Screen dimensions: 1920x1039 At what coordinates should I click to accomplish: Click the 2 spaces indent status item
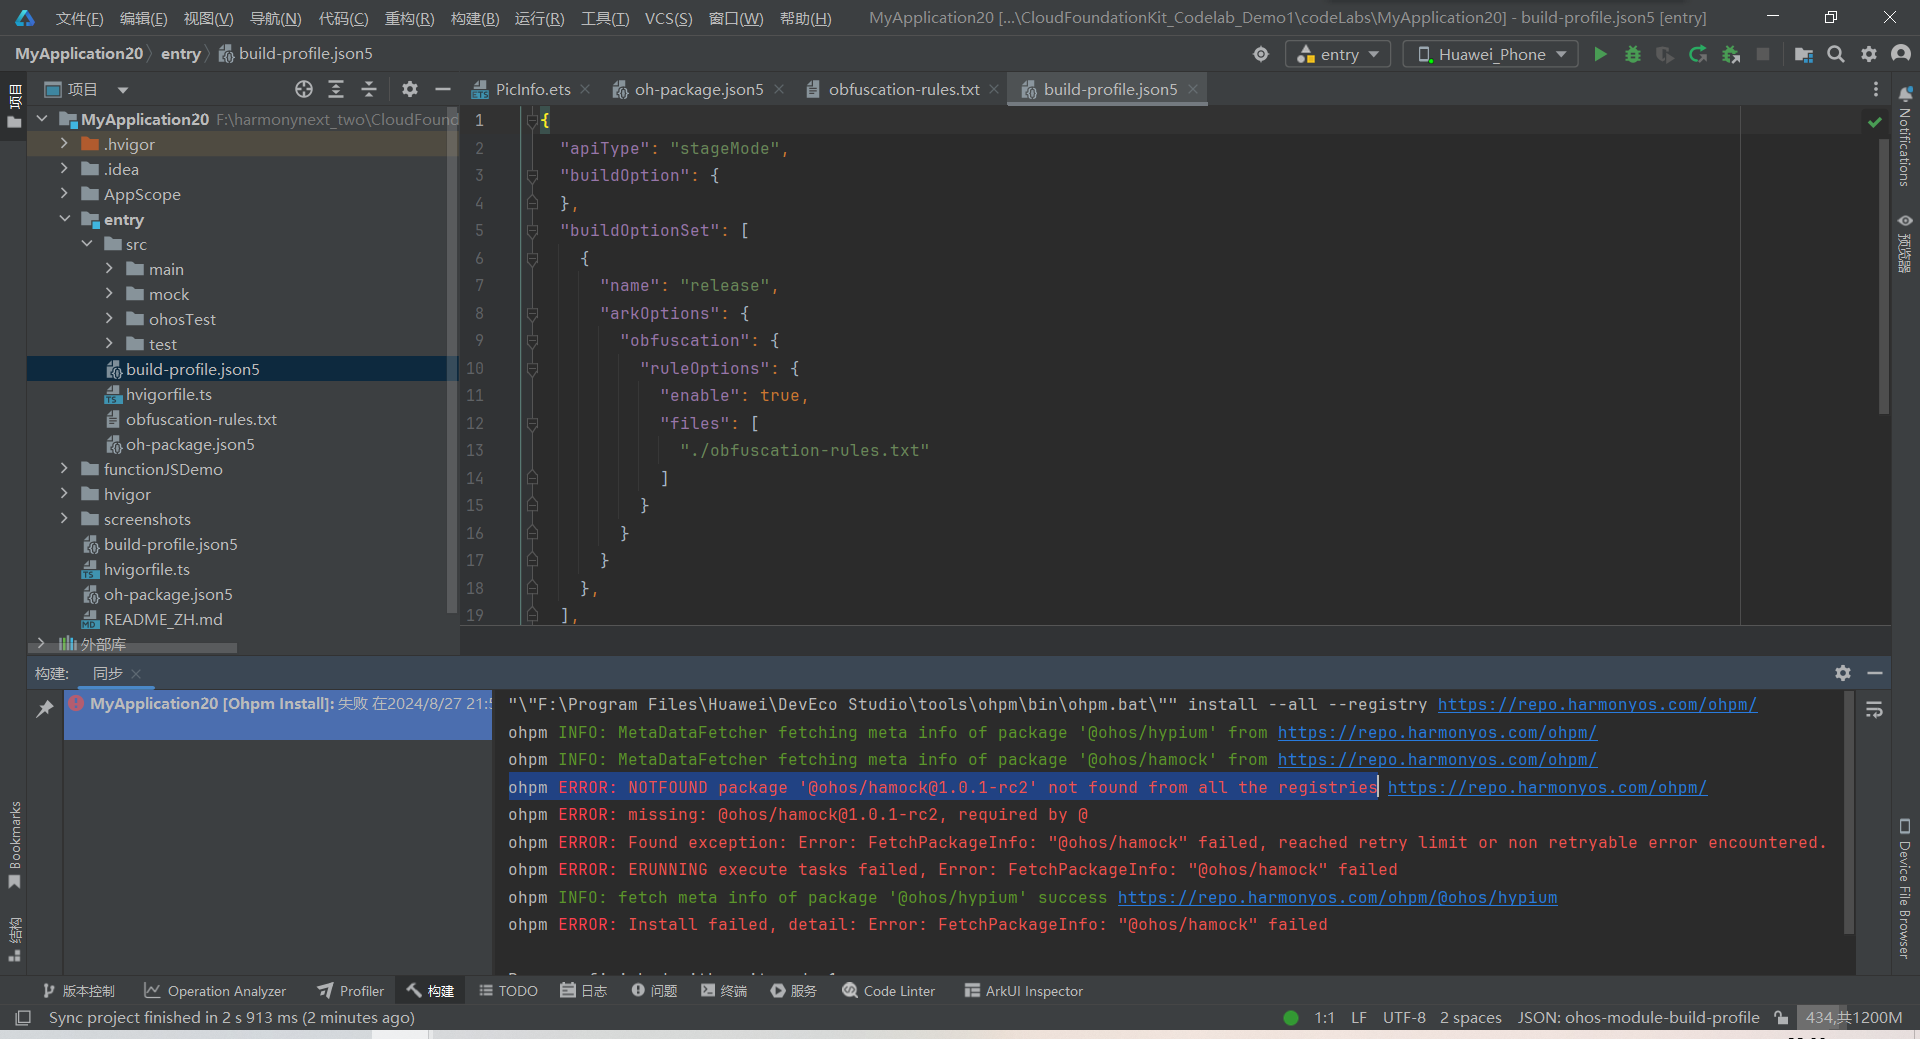1470,1017
